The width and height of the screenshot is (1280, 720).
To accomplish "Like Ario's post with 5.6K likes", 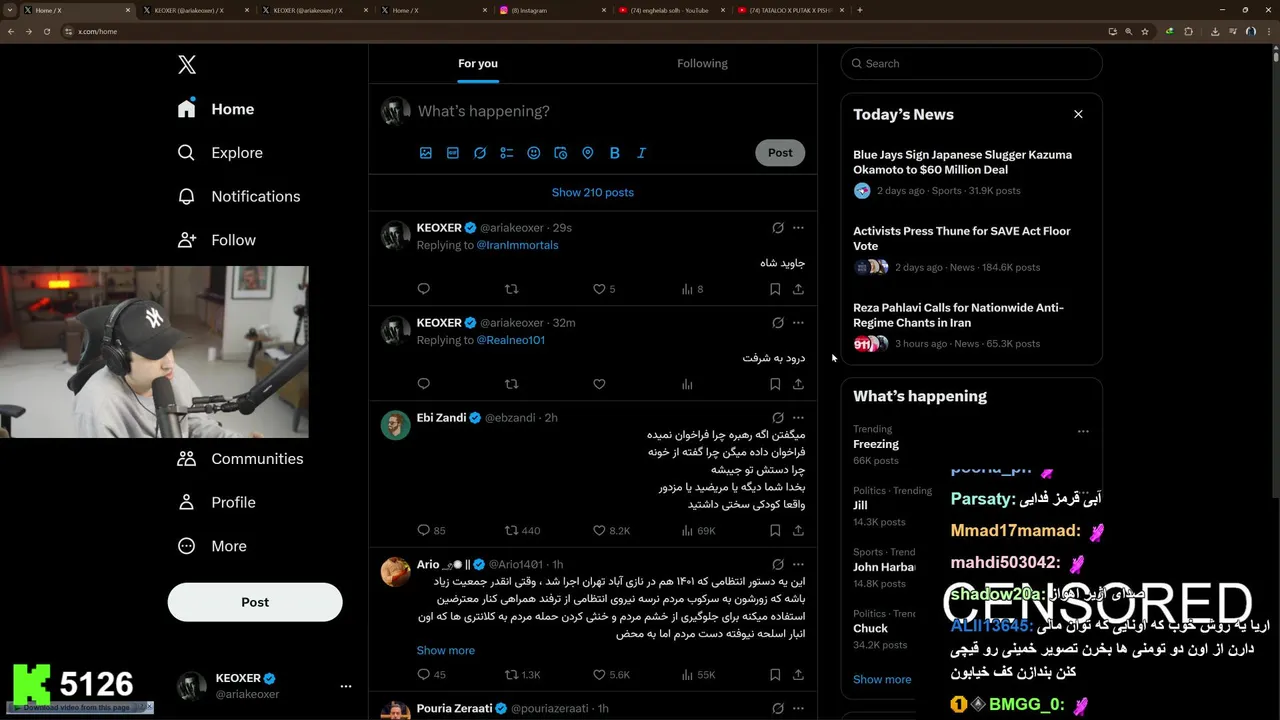I will (611, 675).
